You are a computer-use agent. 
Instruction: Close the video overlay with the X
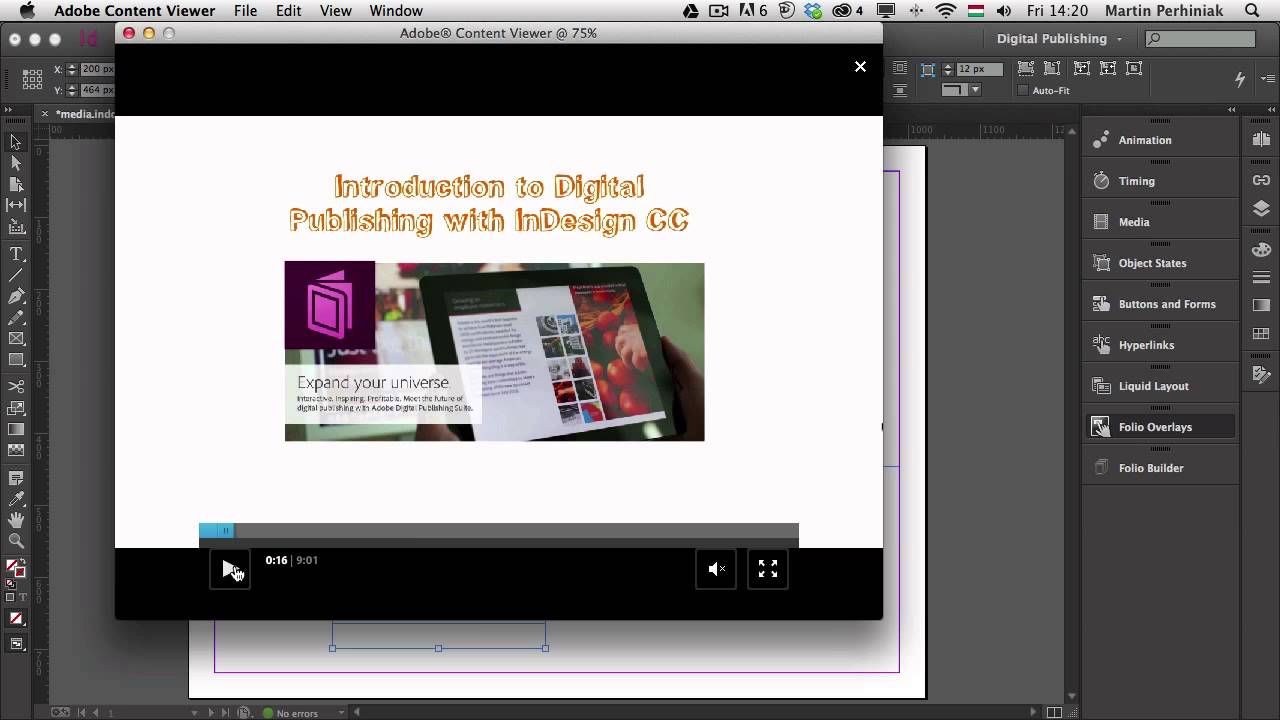coord(860,67)
